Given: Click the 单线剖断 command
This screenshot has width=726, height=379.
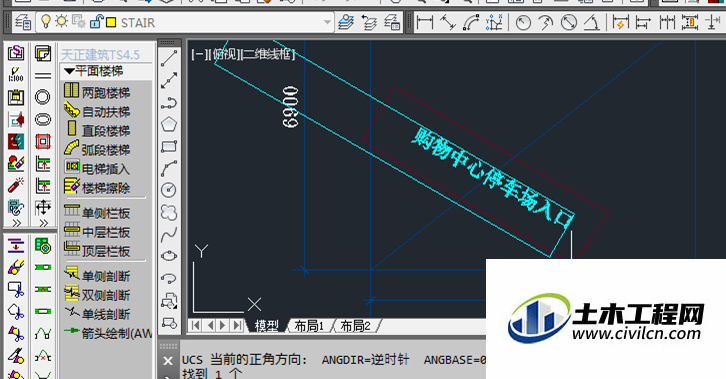Looking at the screenshot, I should coord(97,313).
